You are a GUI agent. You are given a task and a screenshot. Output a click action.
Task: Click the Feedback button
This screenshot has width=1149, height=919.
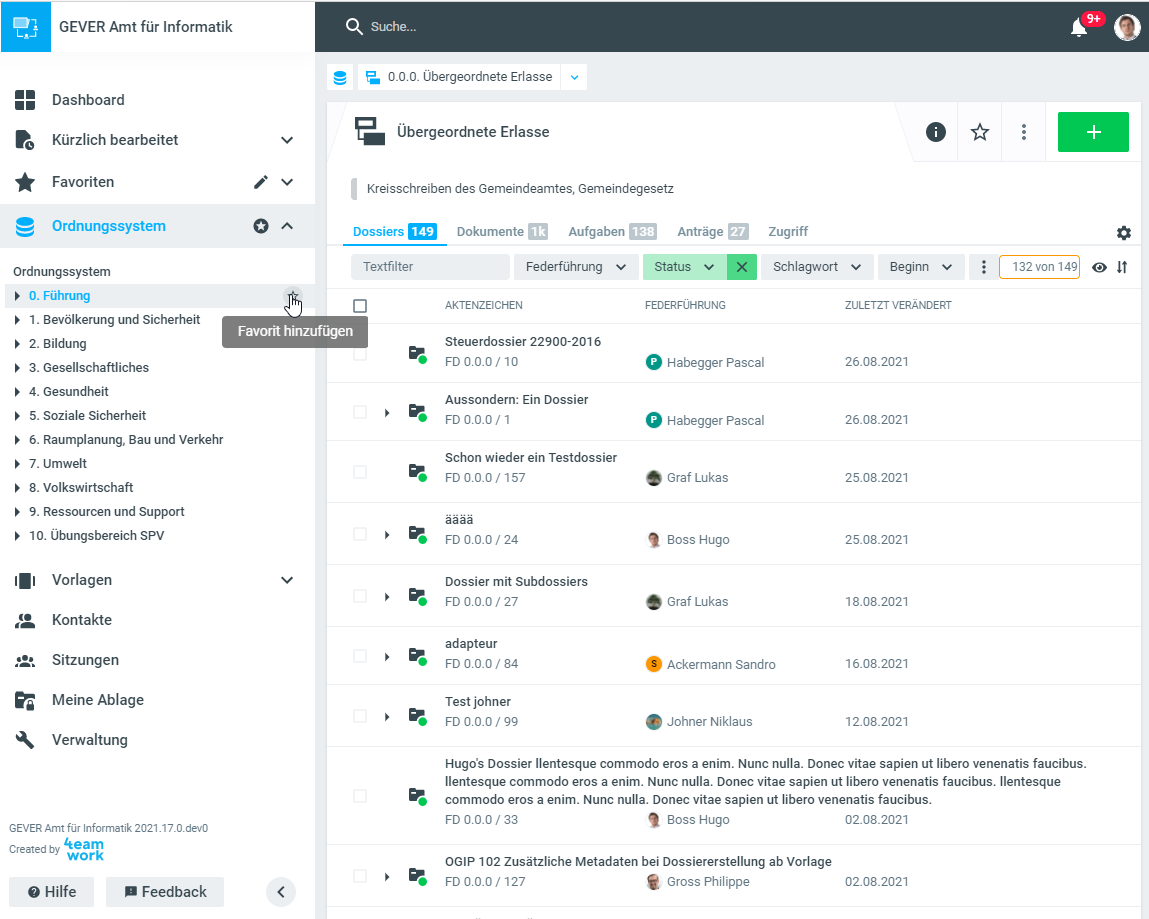tap(165, 892)
